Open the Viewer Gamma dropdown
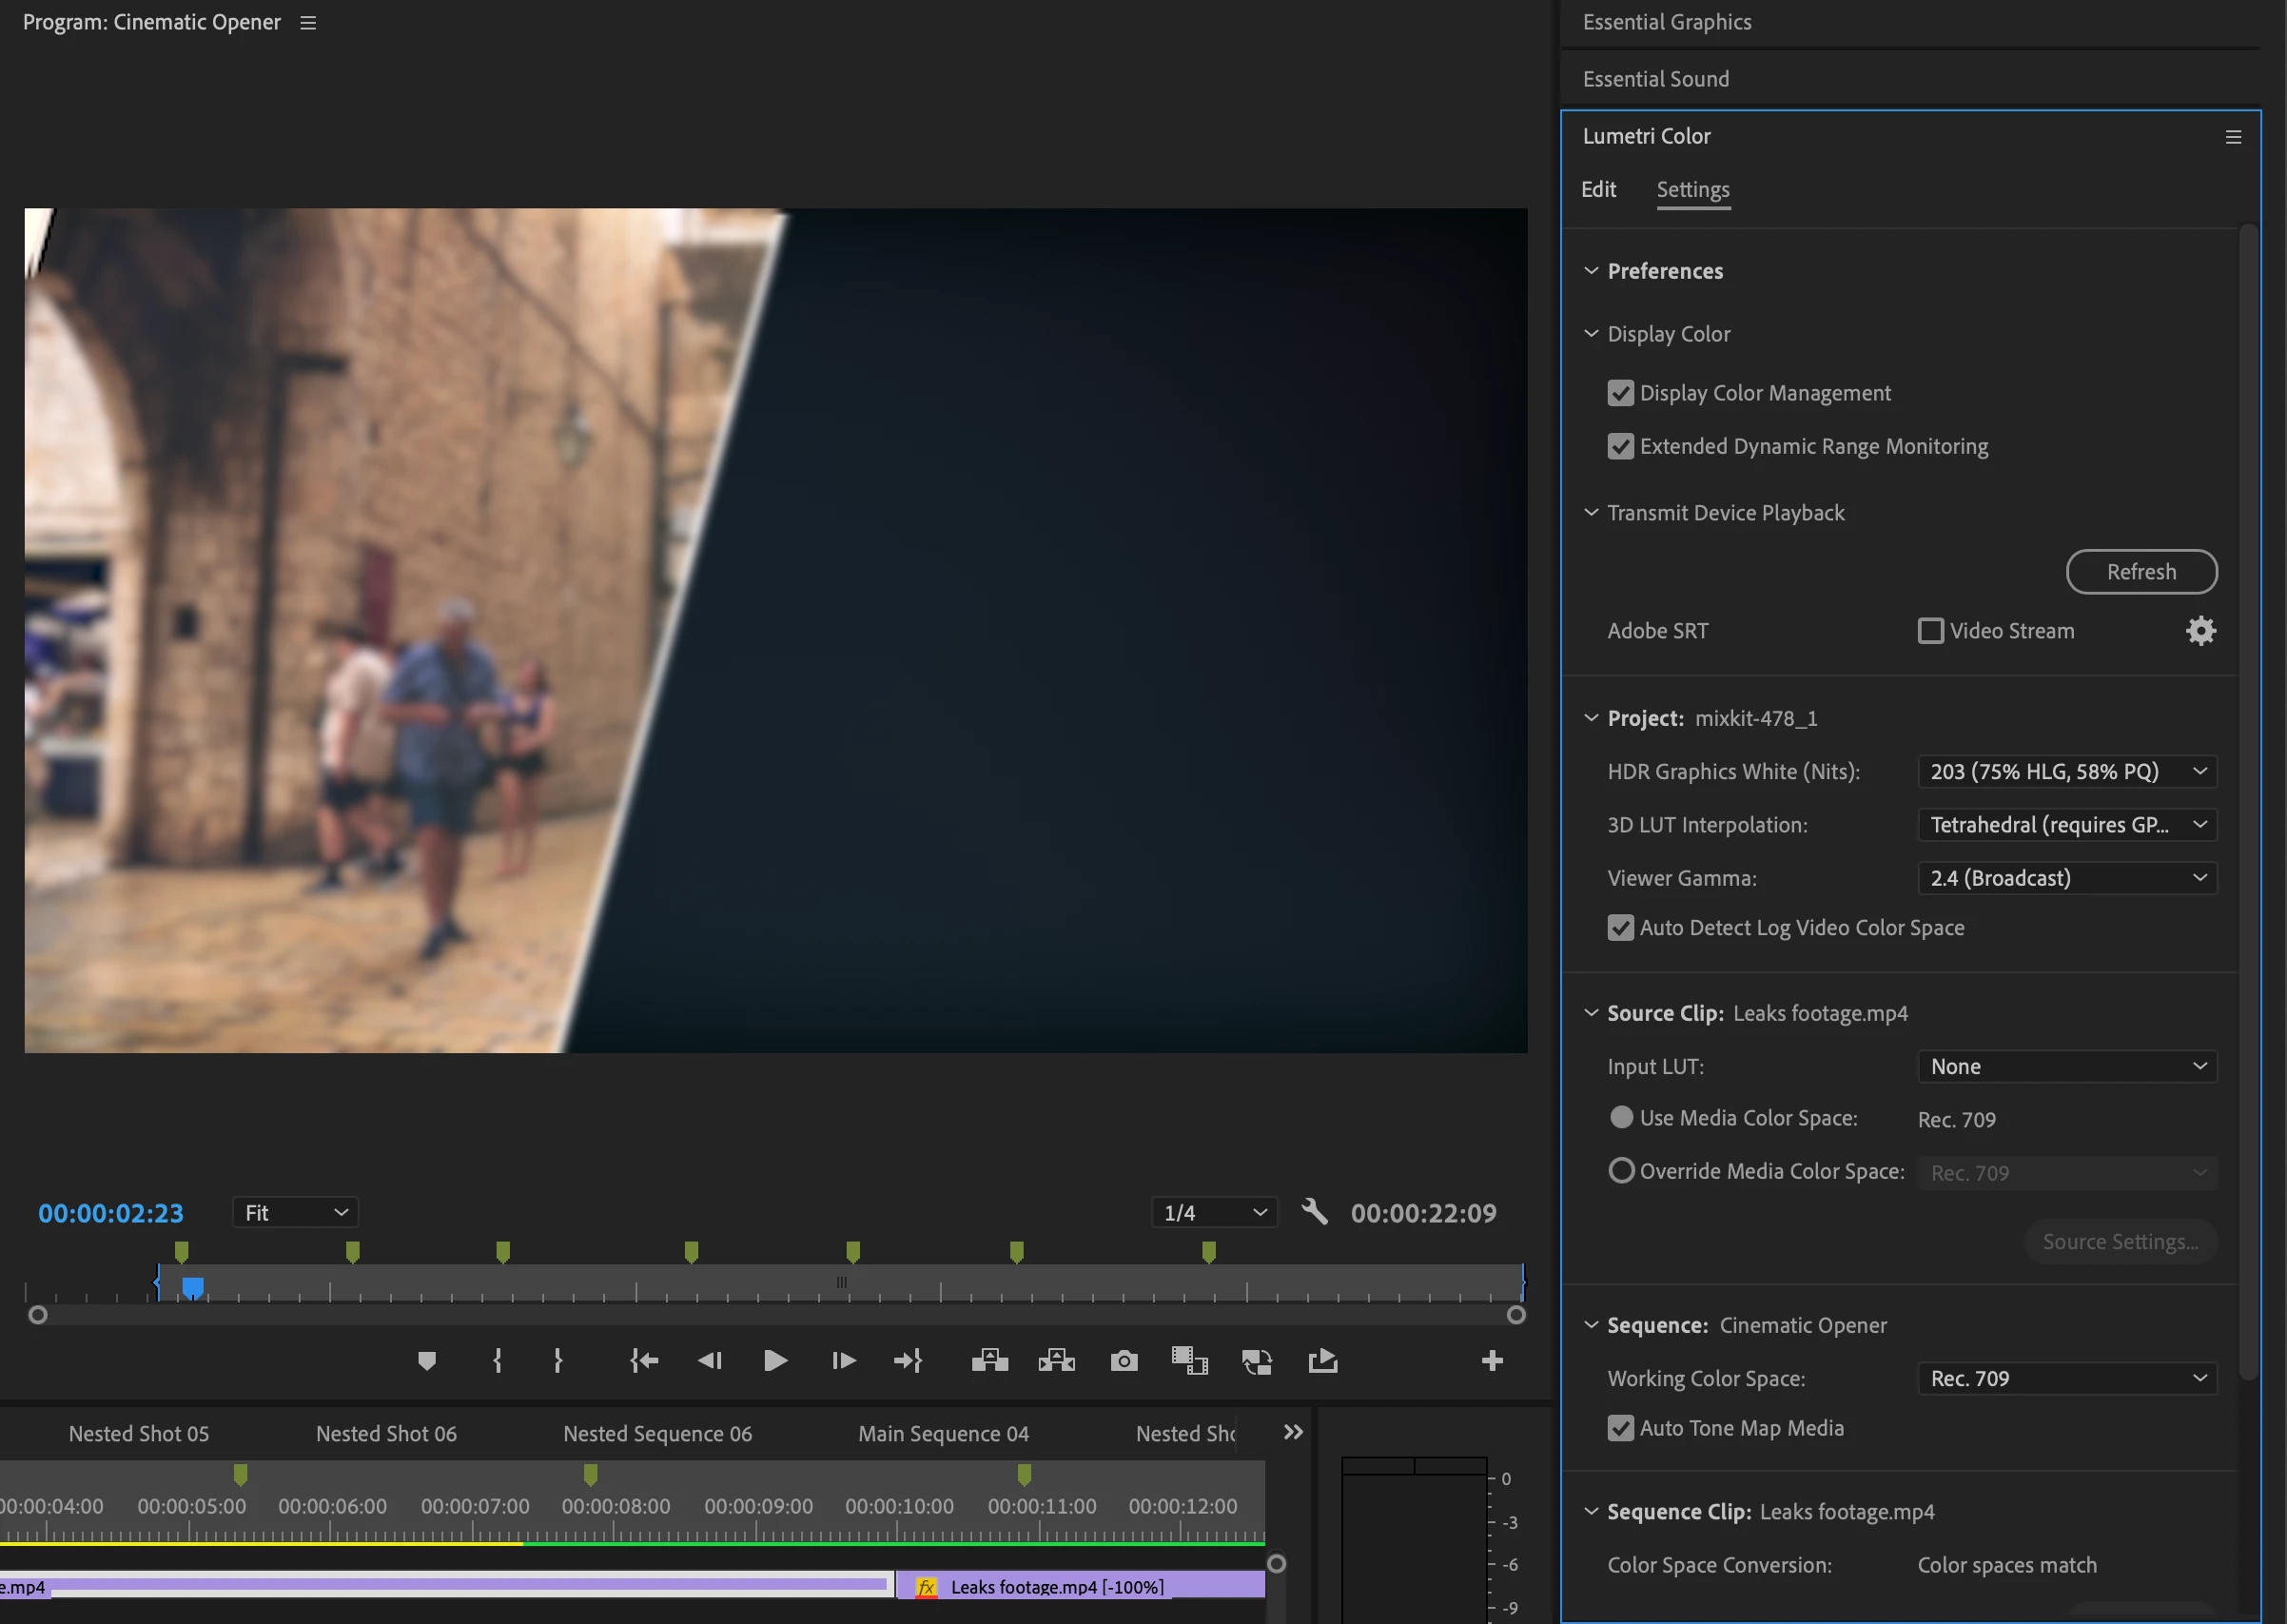Screen dimensions: 2287x1624 pos(2066,878)
